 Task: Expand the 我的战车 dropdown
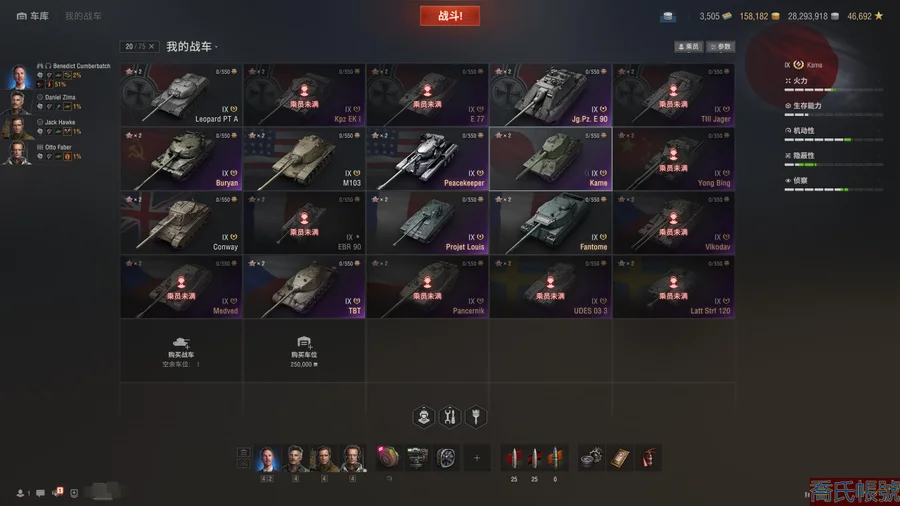(x=192, y=46)
